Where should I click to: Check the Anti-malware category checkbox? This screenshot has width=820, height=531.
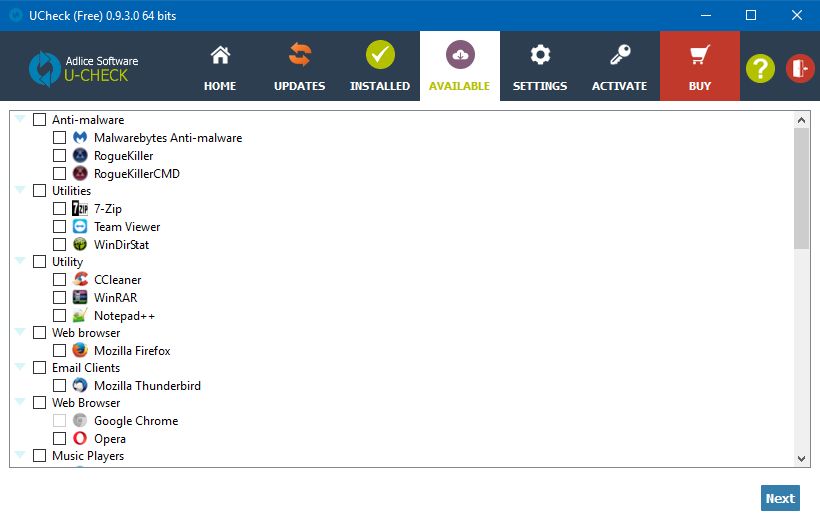pos(39,120)
